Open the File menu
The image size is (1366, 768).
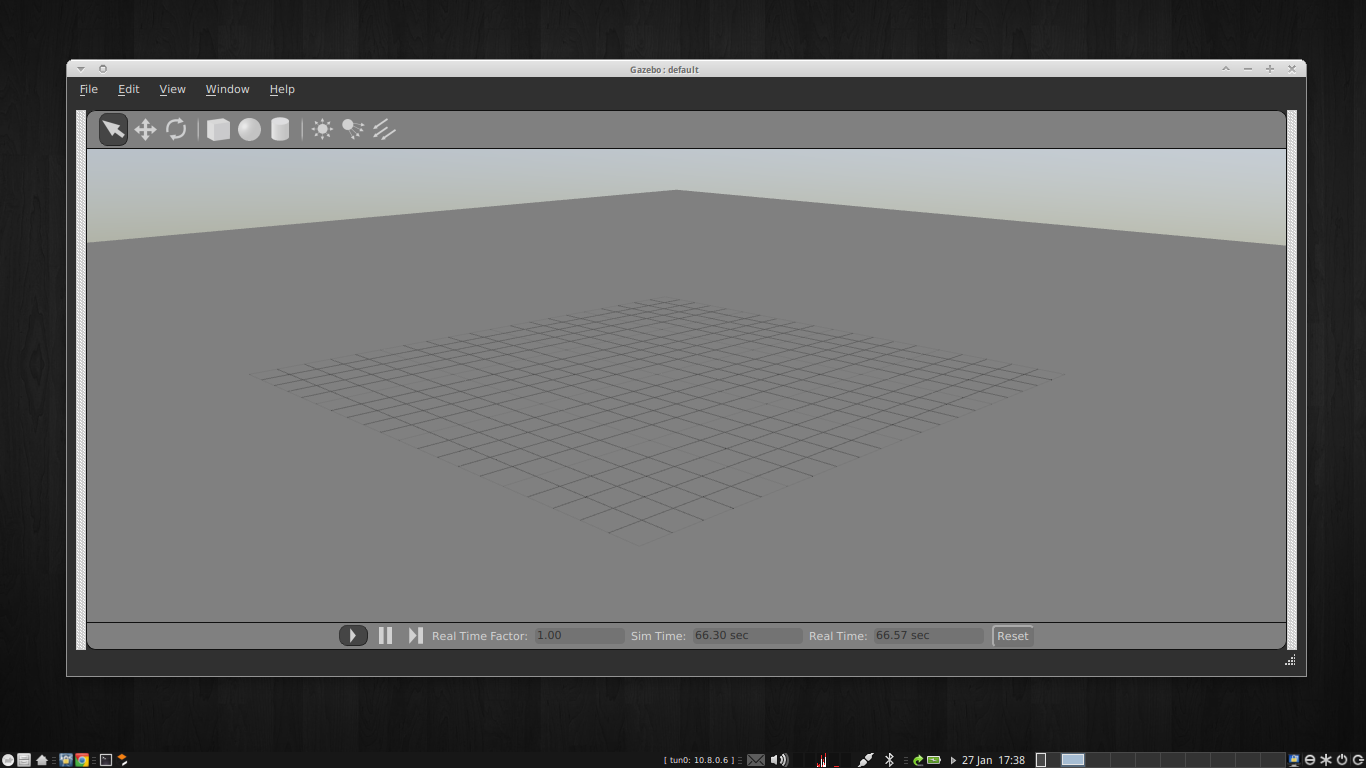click(88, 89)
